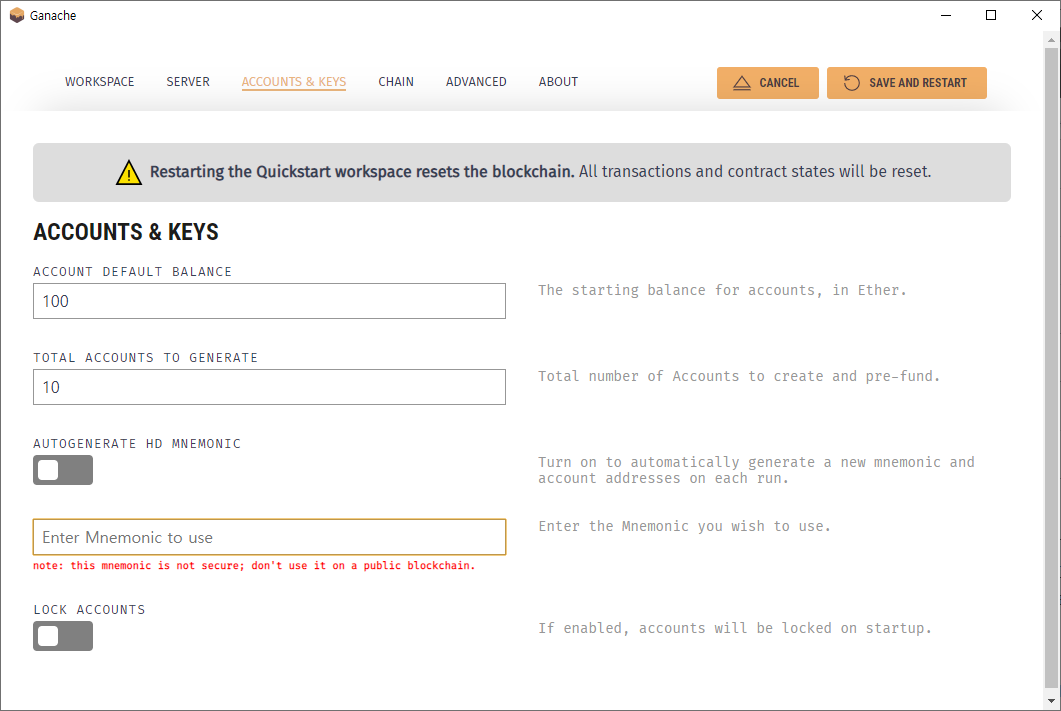Viewport: 1061px width, 711px height.
Task: Click 'Total number of Accounts to create' description
Action: tap(739, 376)
